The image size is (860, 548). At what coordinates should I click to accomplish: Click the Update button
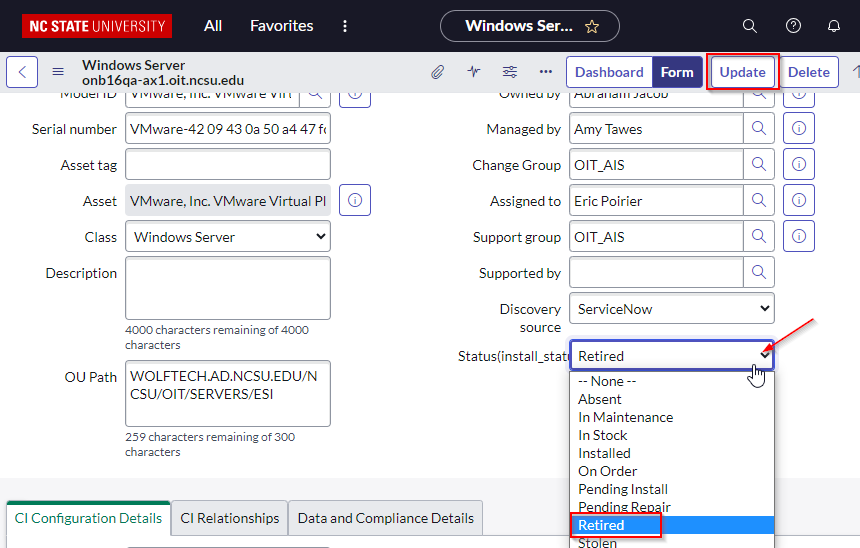742,72
